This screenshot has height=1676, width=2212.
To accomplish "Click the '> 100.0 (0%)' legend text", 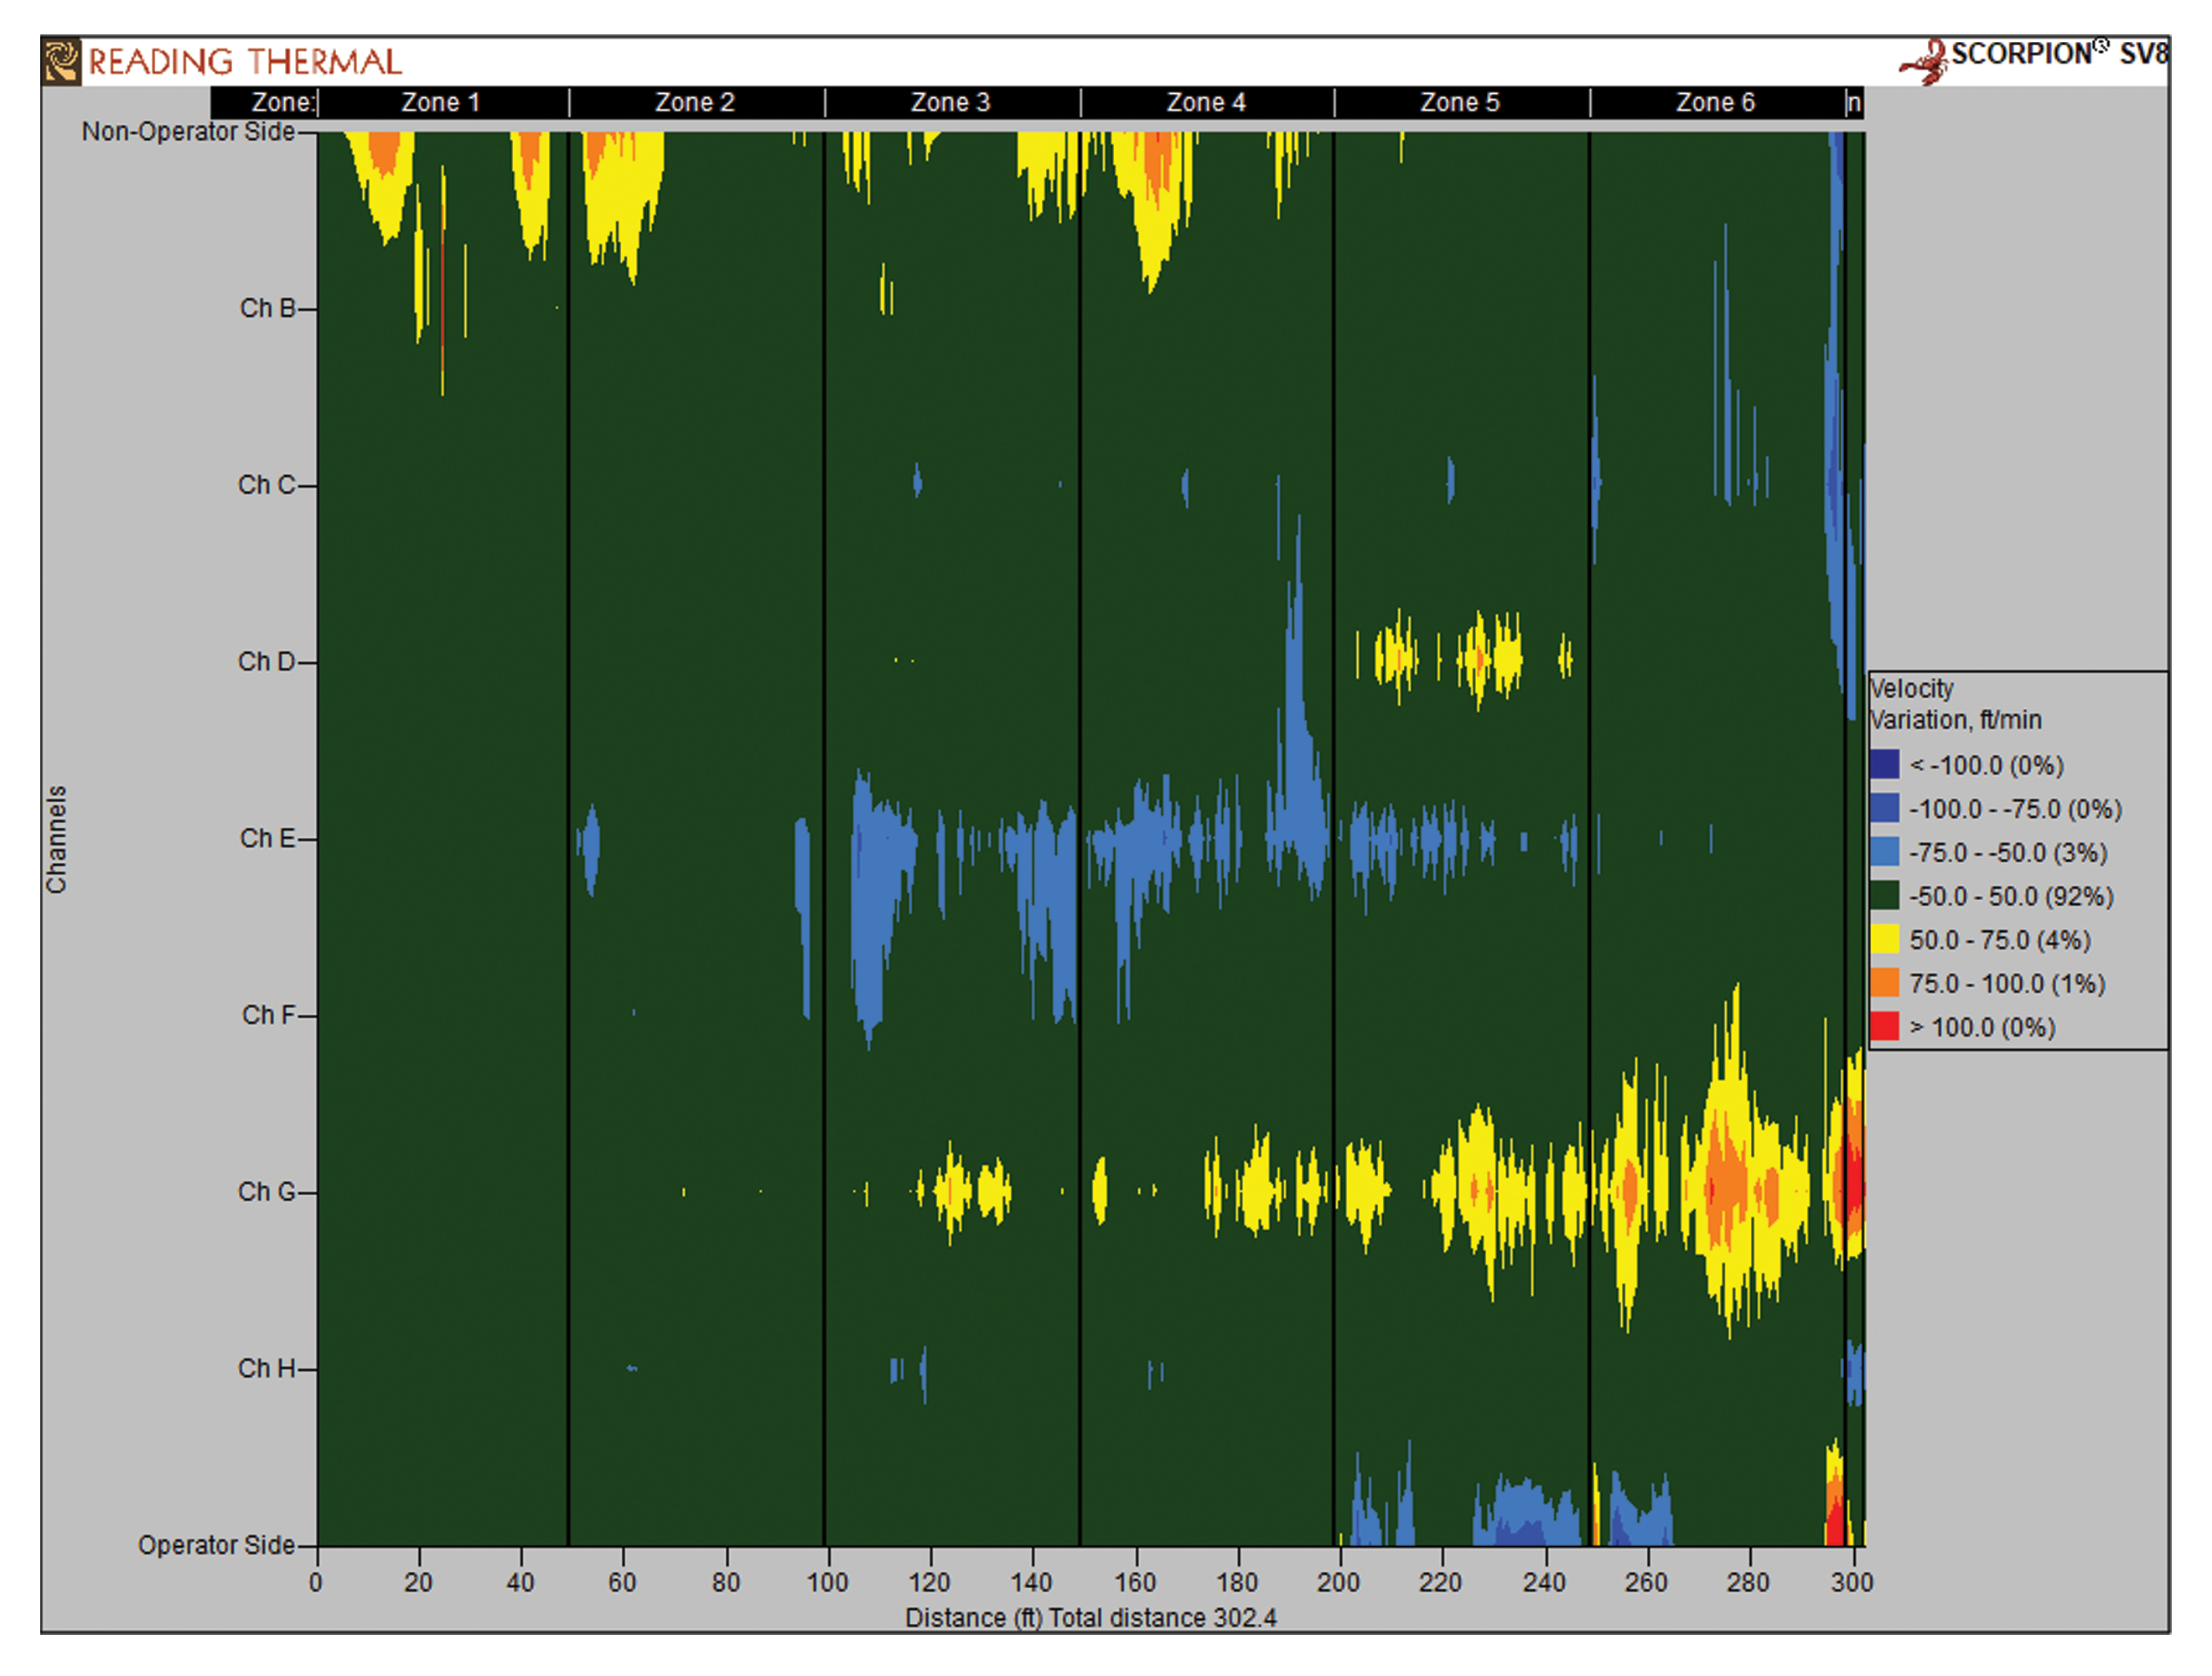I will point(1982,1028).
